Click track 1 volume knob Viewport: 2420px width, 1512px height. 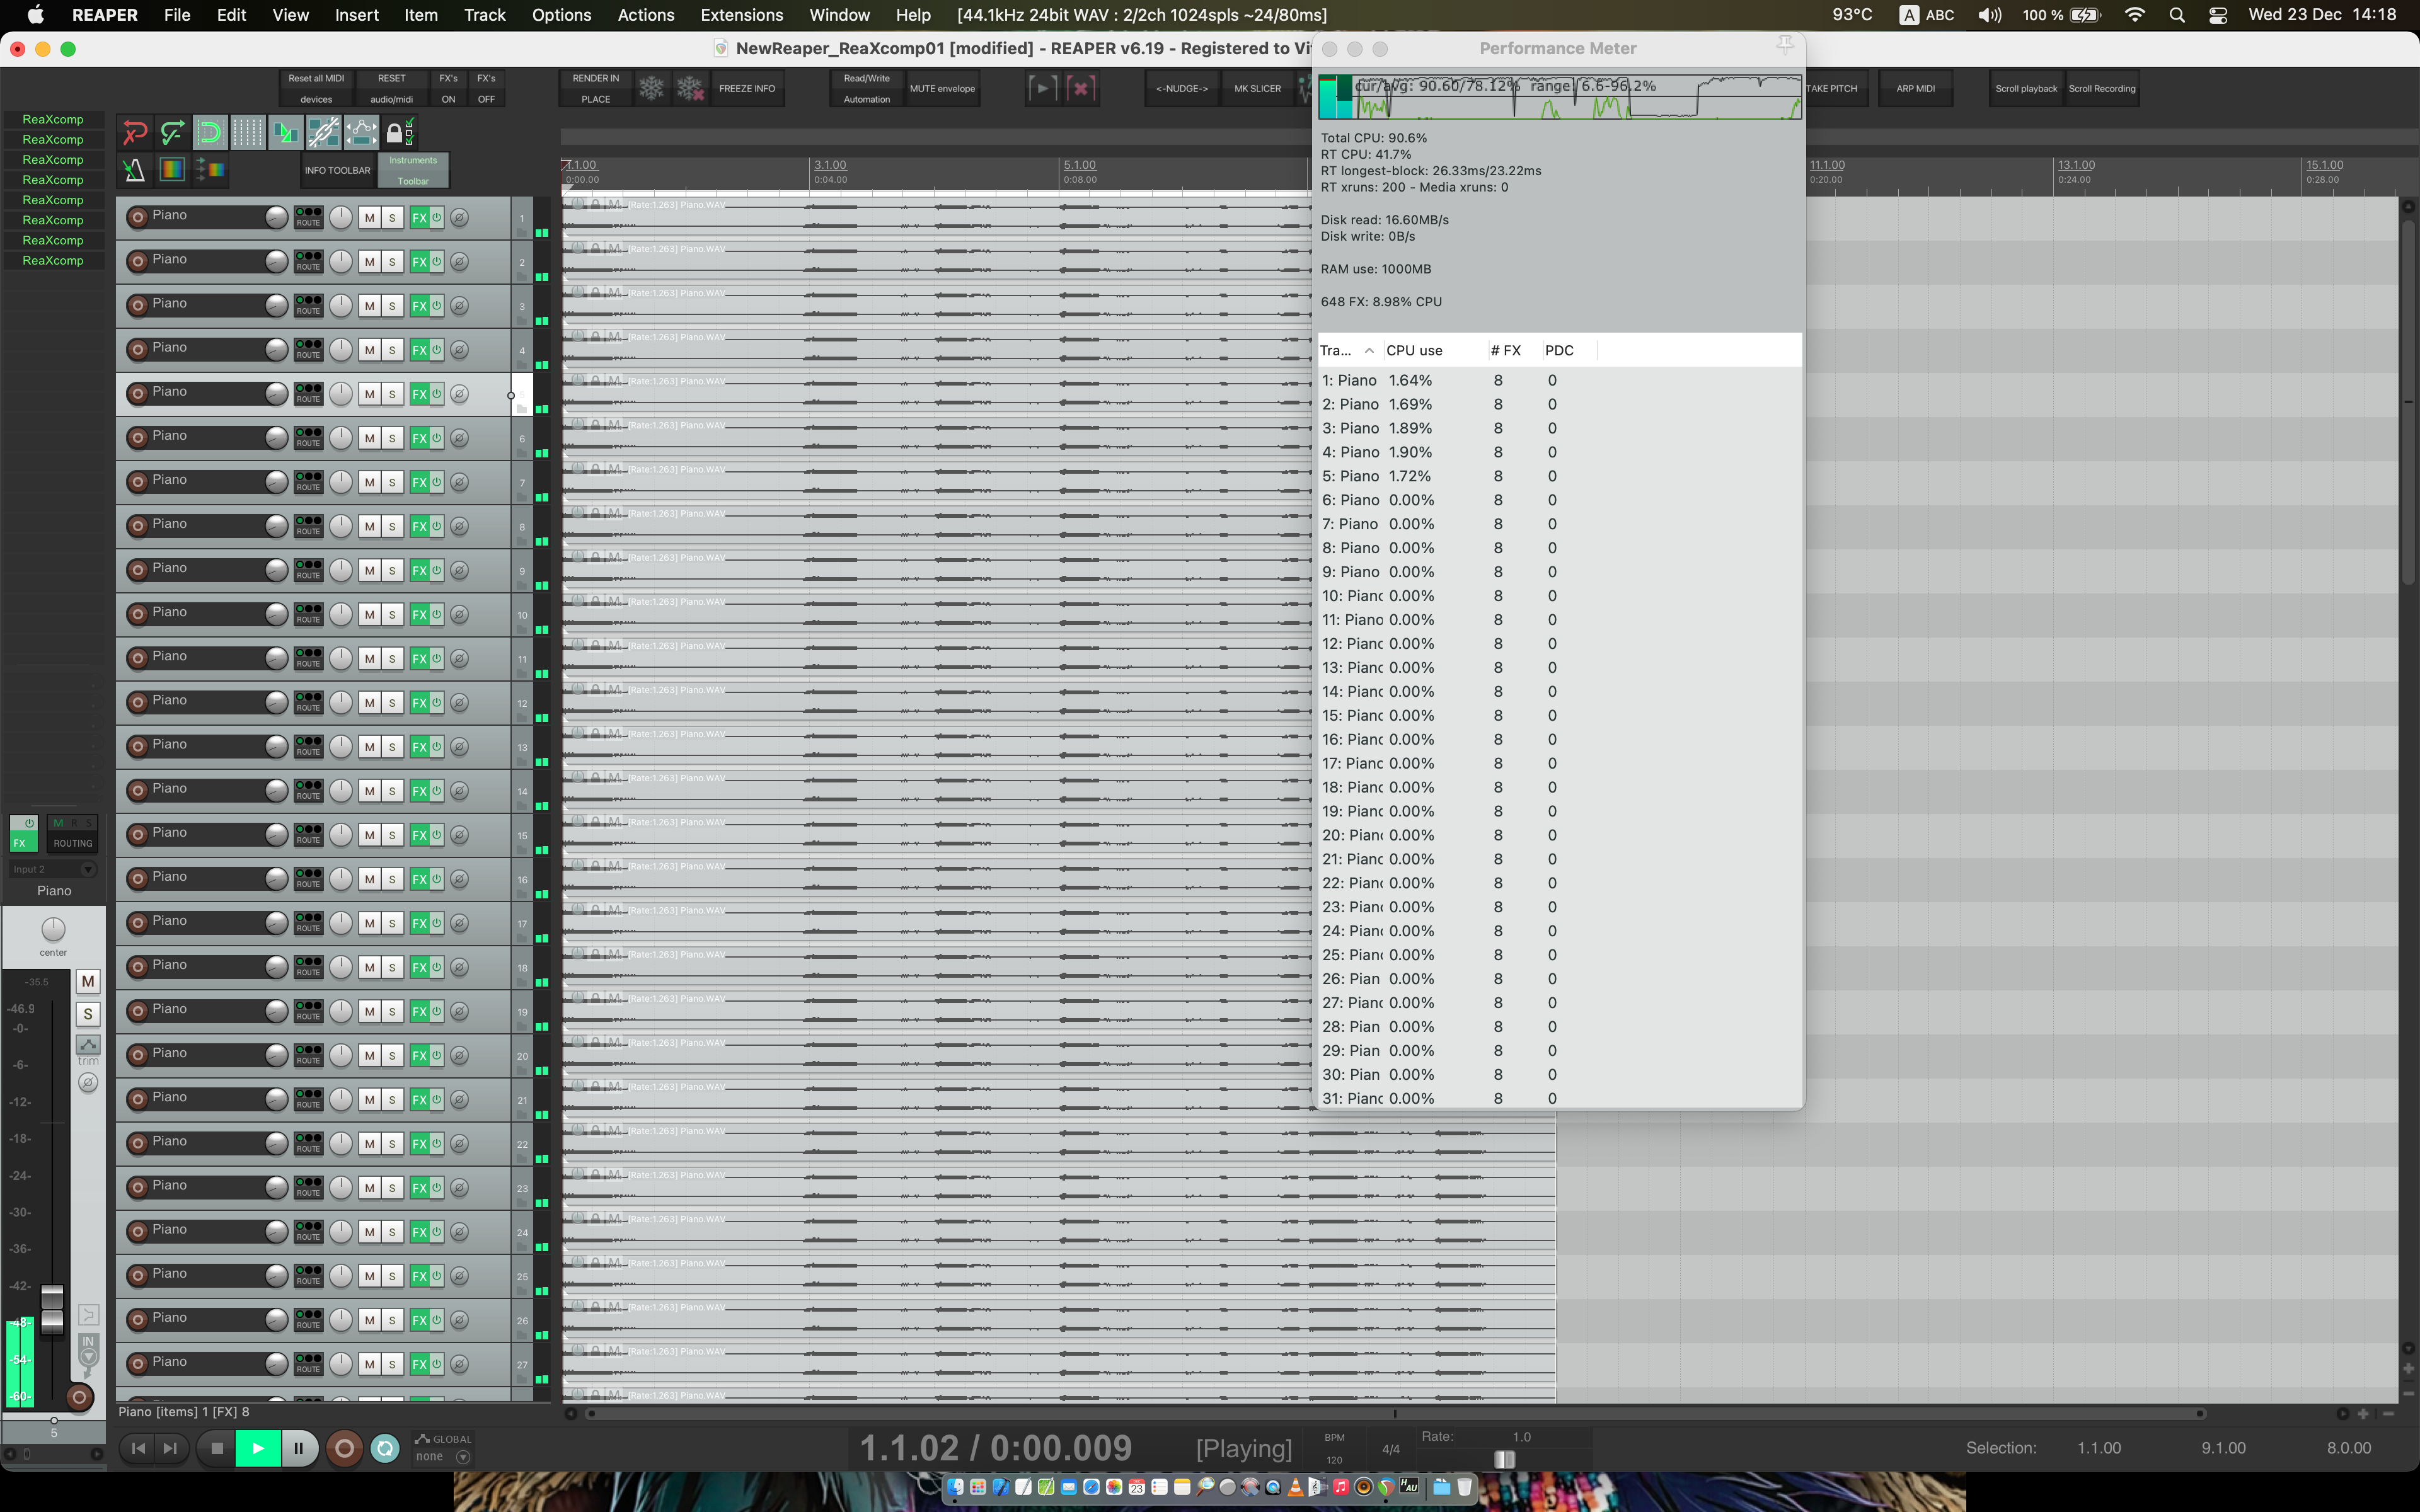click(x=276, y=217)
